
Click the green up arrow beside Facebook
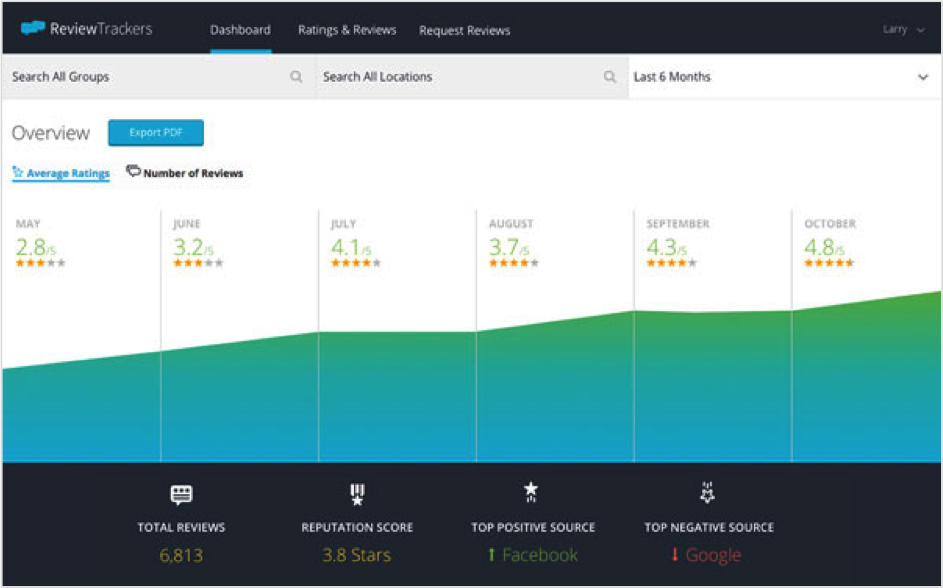pos(491,555)
